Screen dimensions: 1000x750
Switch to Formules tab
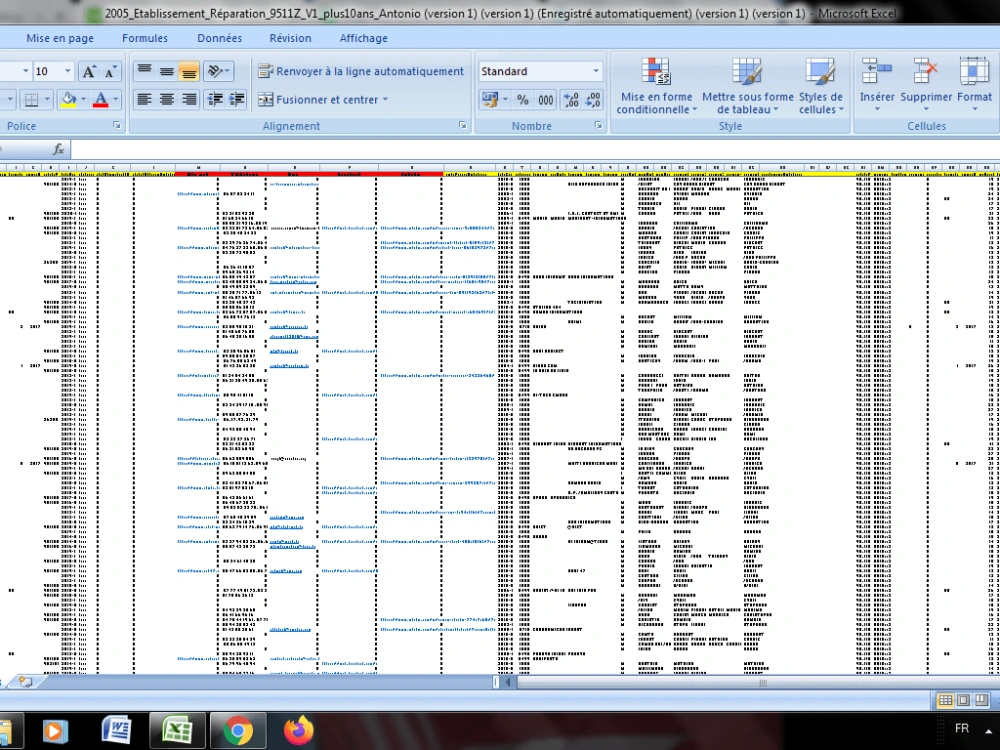pos(145,38)
